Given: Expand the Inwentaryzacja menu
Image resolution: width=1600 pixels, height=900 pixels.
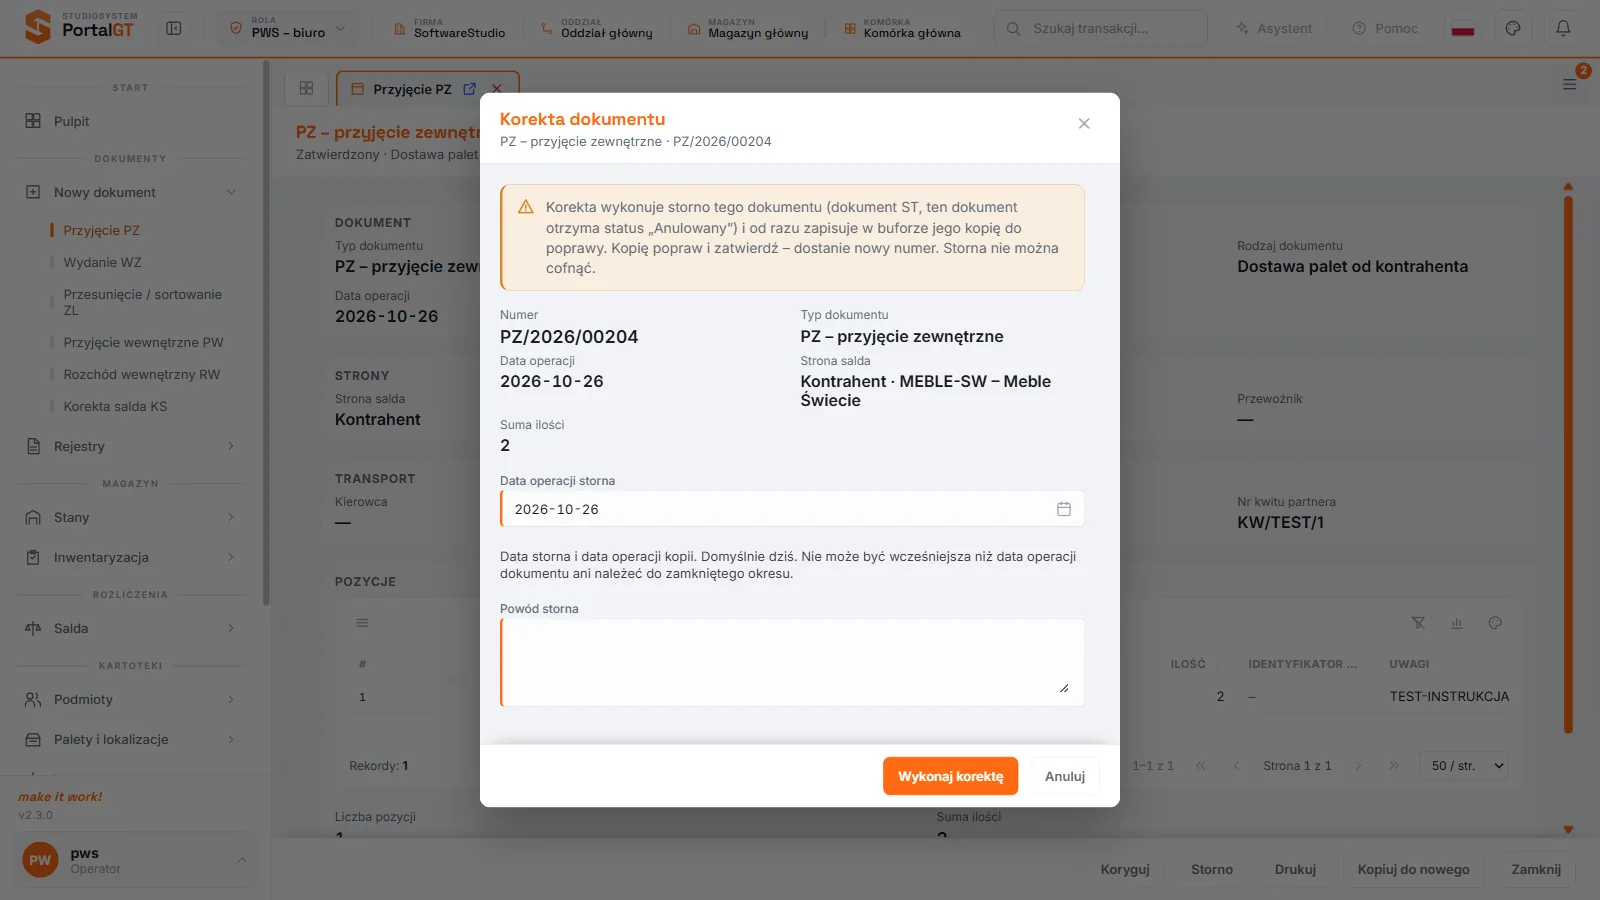Looking at the screenshot, I should (130, 557).
